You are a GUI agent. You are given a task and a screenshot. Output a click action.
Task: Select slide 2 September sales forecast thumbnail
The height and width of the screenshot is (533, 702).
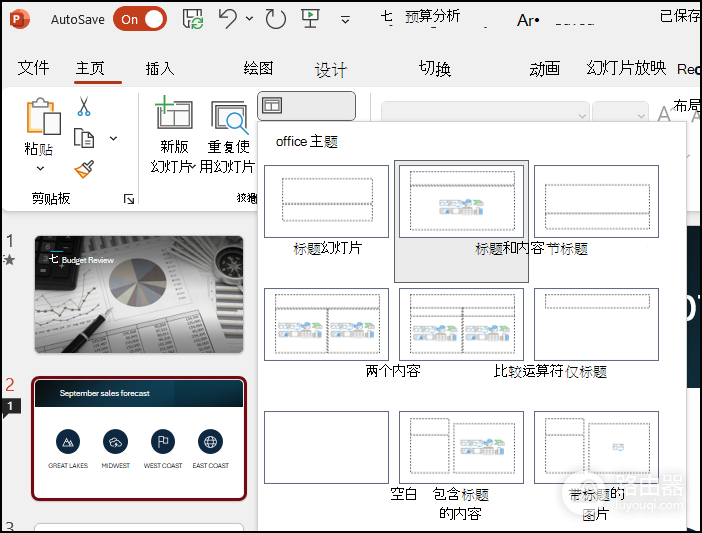(x=139, y=439)
